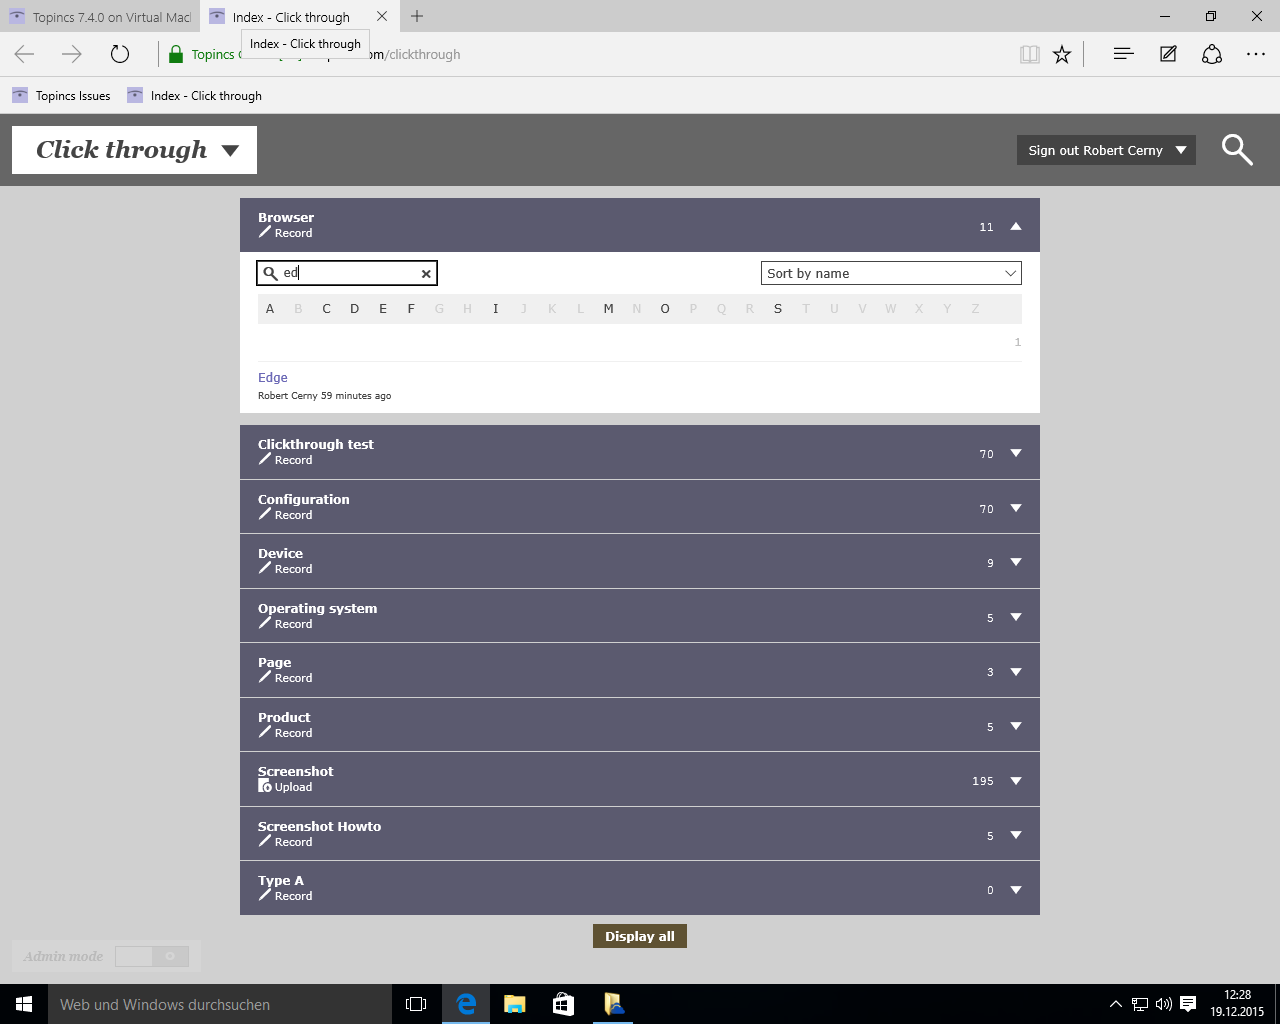Click the Record pencil icon under Browser
Image resolution: width=1280 pixels, height=1024 pixels.
(265, 232)
